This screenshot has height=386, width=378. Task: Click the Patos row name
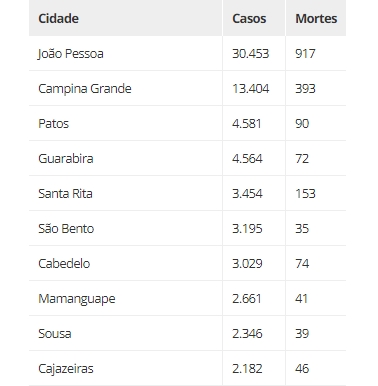(53, 124)
